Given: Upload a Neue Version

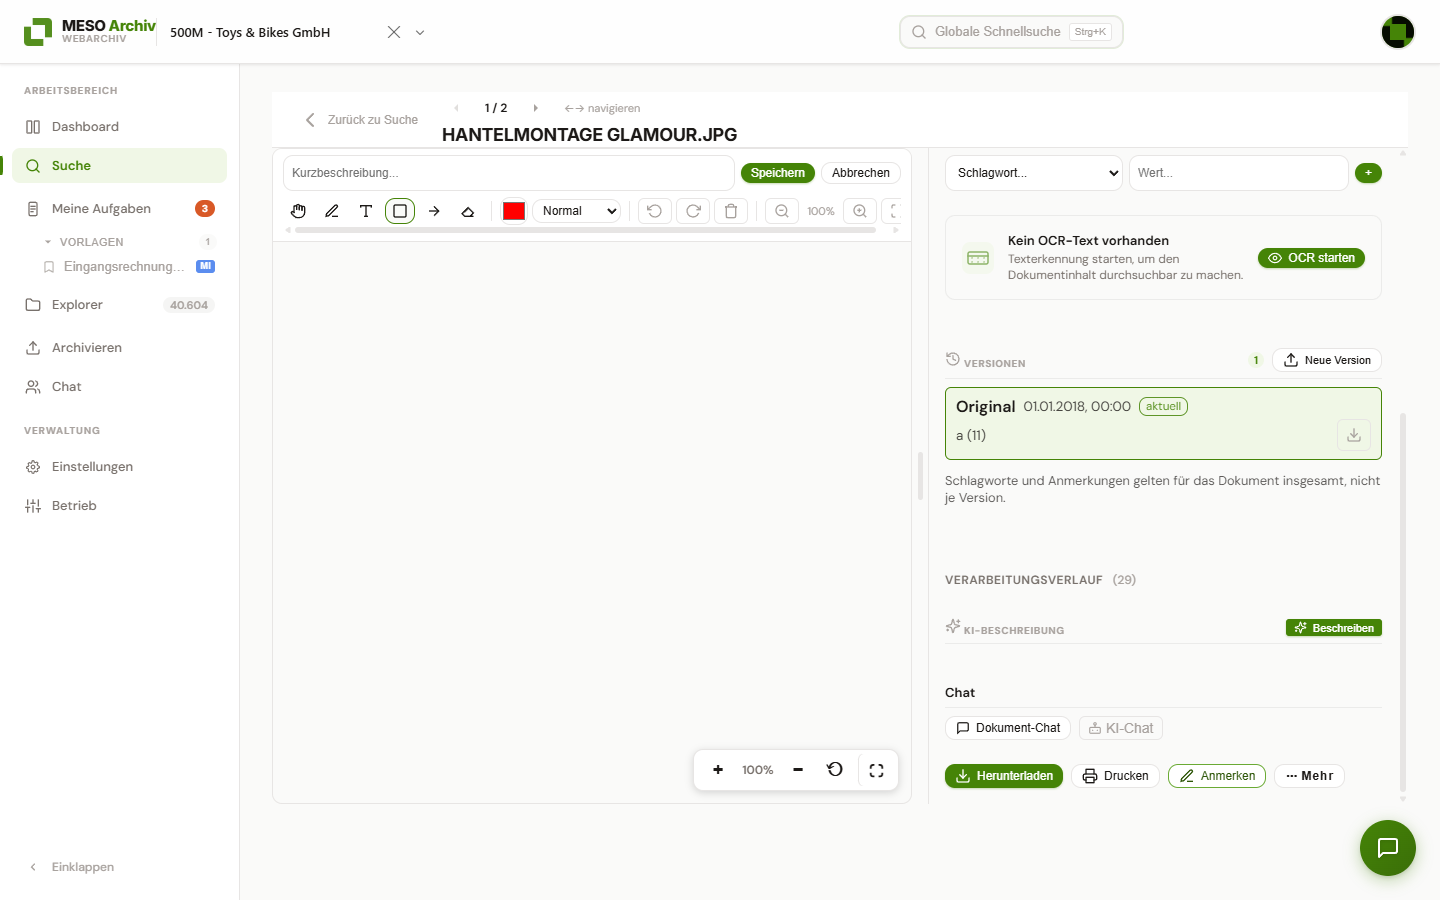Looking at the screenshot, I should pyautogui.click(x=1327, y=360).
